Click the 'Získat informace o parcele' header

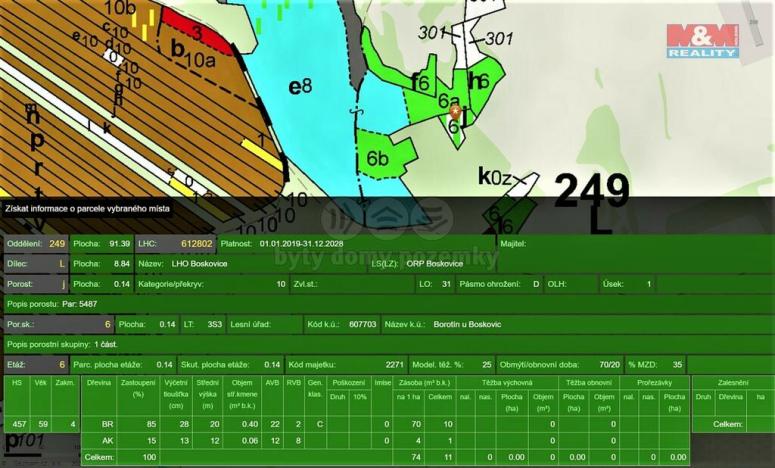coord(88,209)
